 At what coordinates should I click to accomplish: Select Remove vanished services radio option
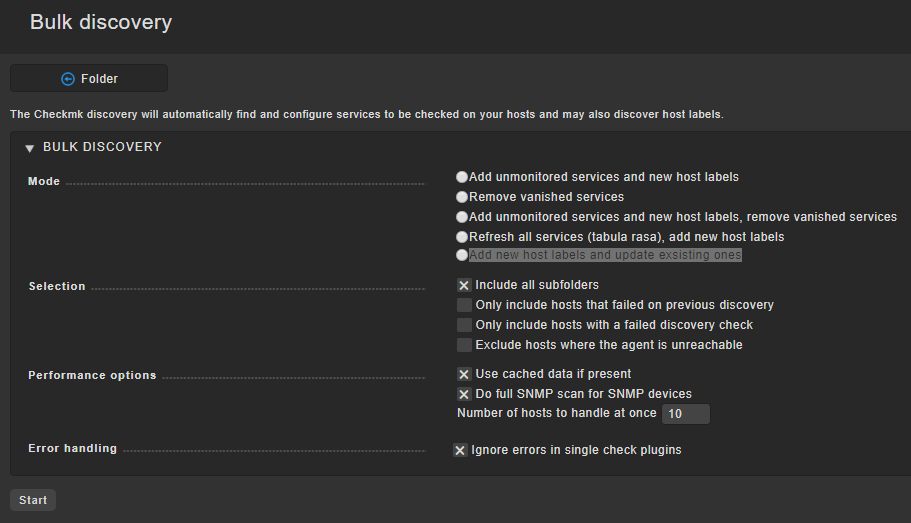(462, 197)
